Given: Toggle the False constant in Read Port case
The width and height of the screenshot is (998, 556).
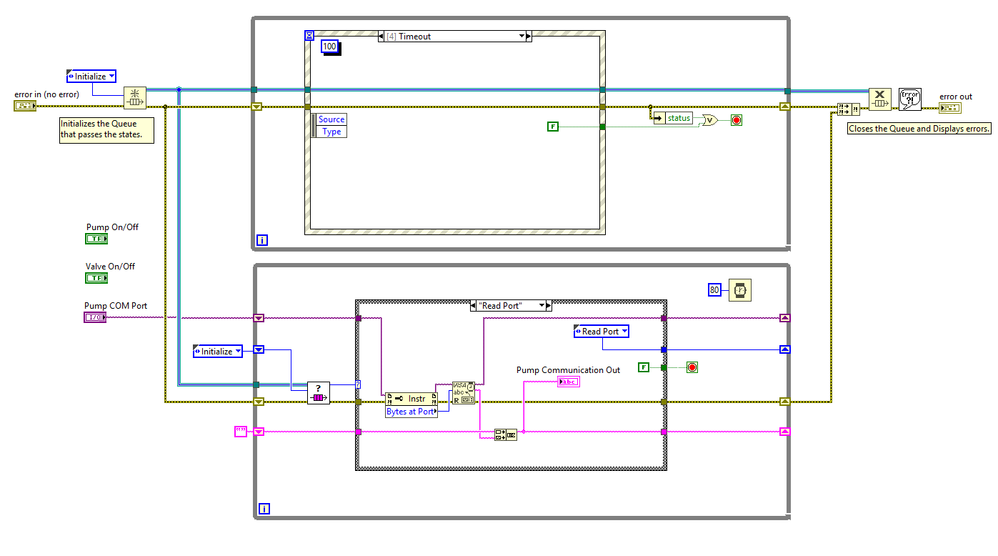Looking at the screenshot, I should (x=643, y=367).
